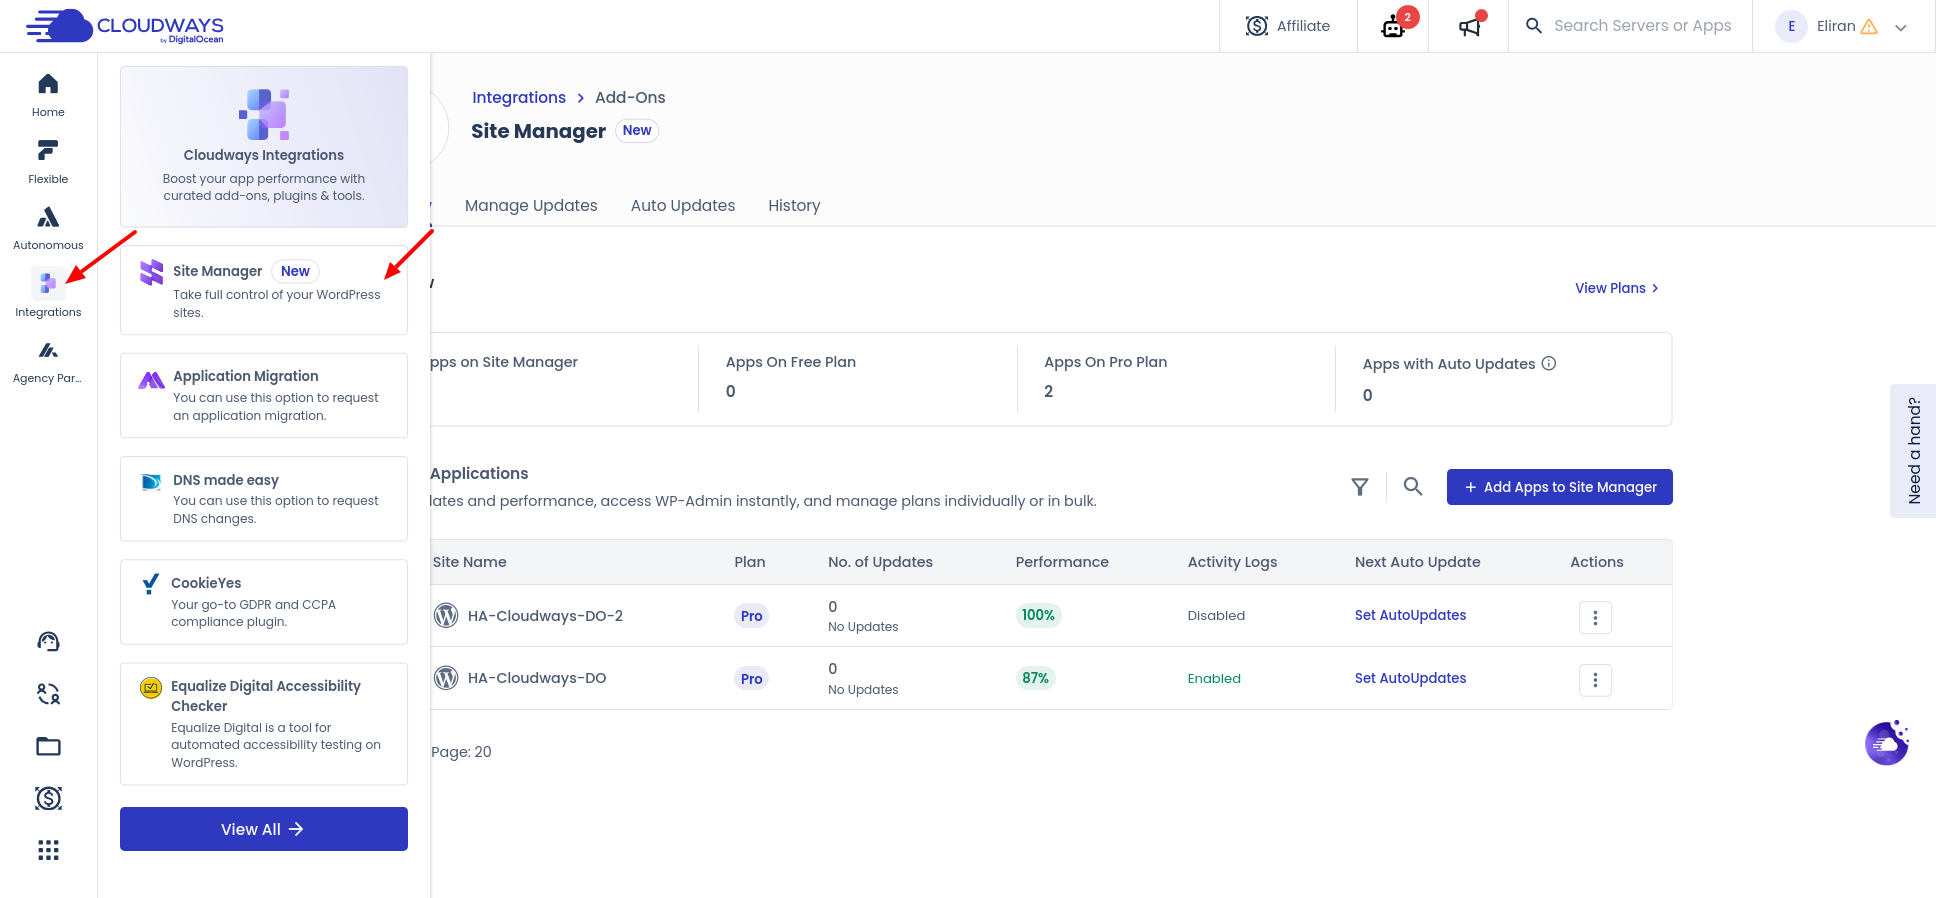Open the bot notifications icon
This screenshot has height=898, width=1936.
tap(1393, 26)
